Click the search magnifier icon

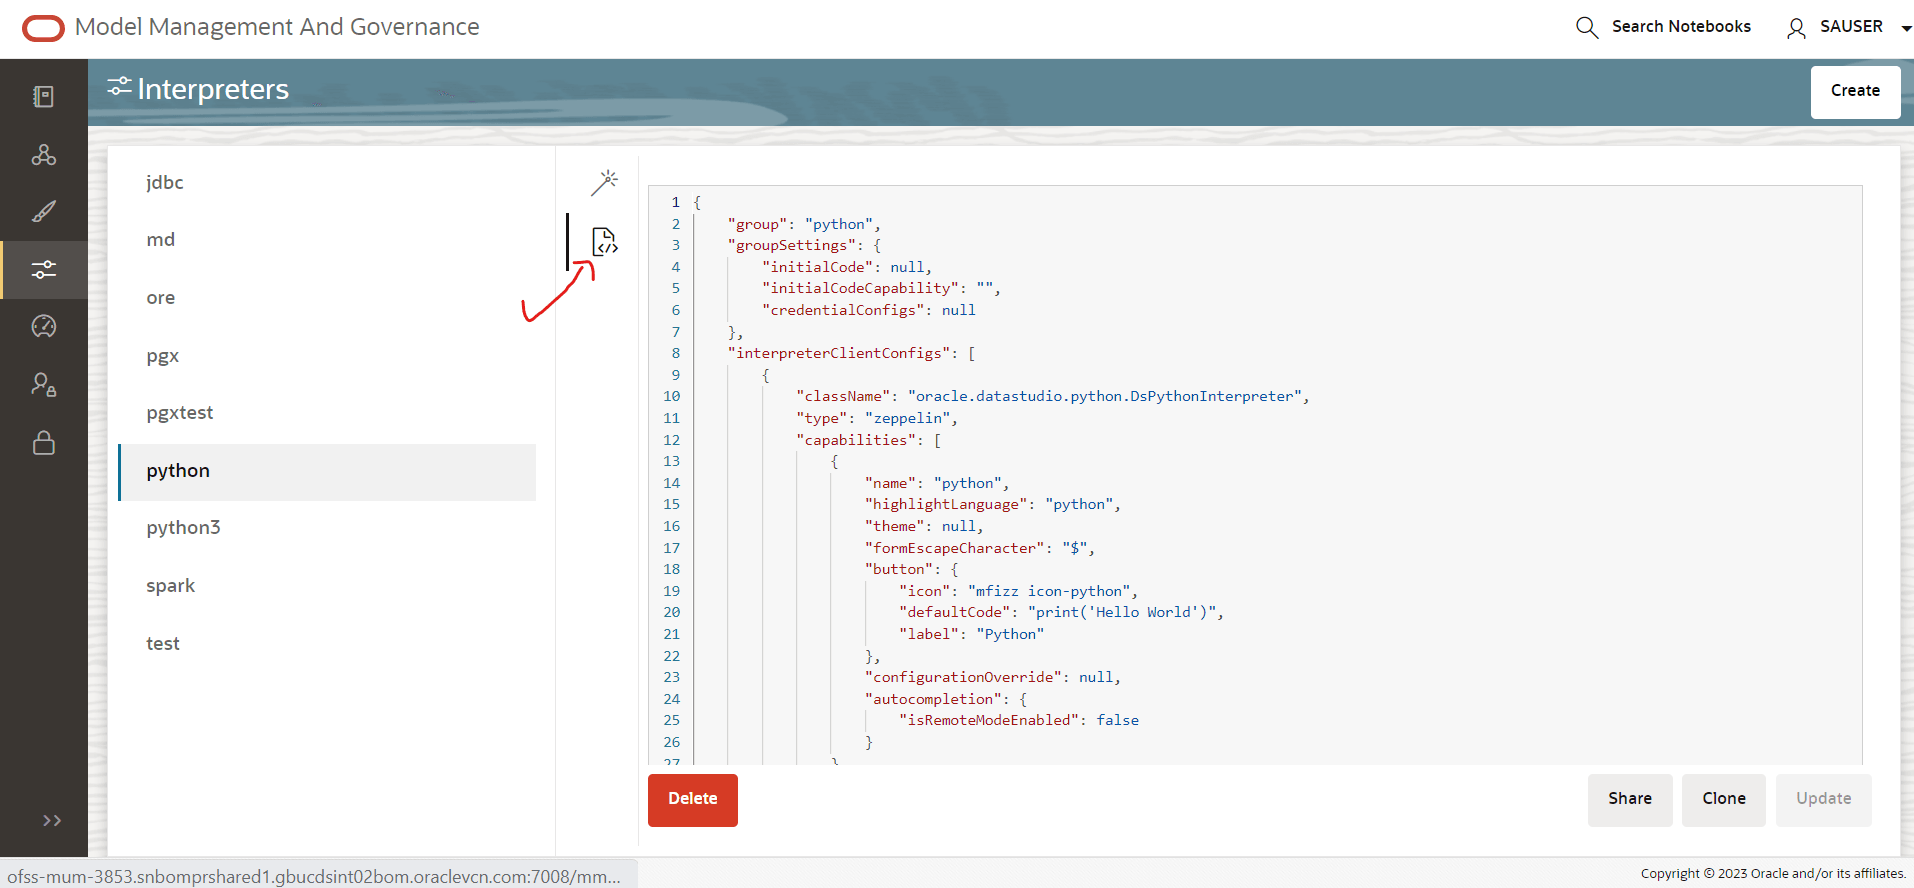coord(1587,27)
